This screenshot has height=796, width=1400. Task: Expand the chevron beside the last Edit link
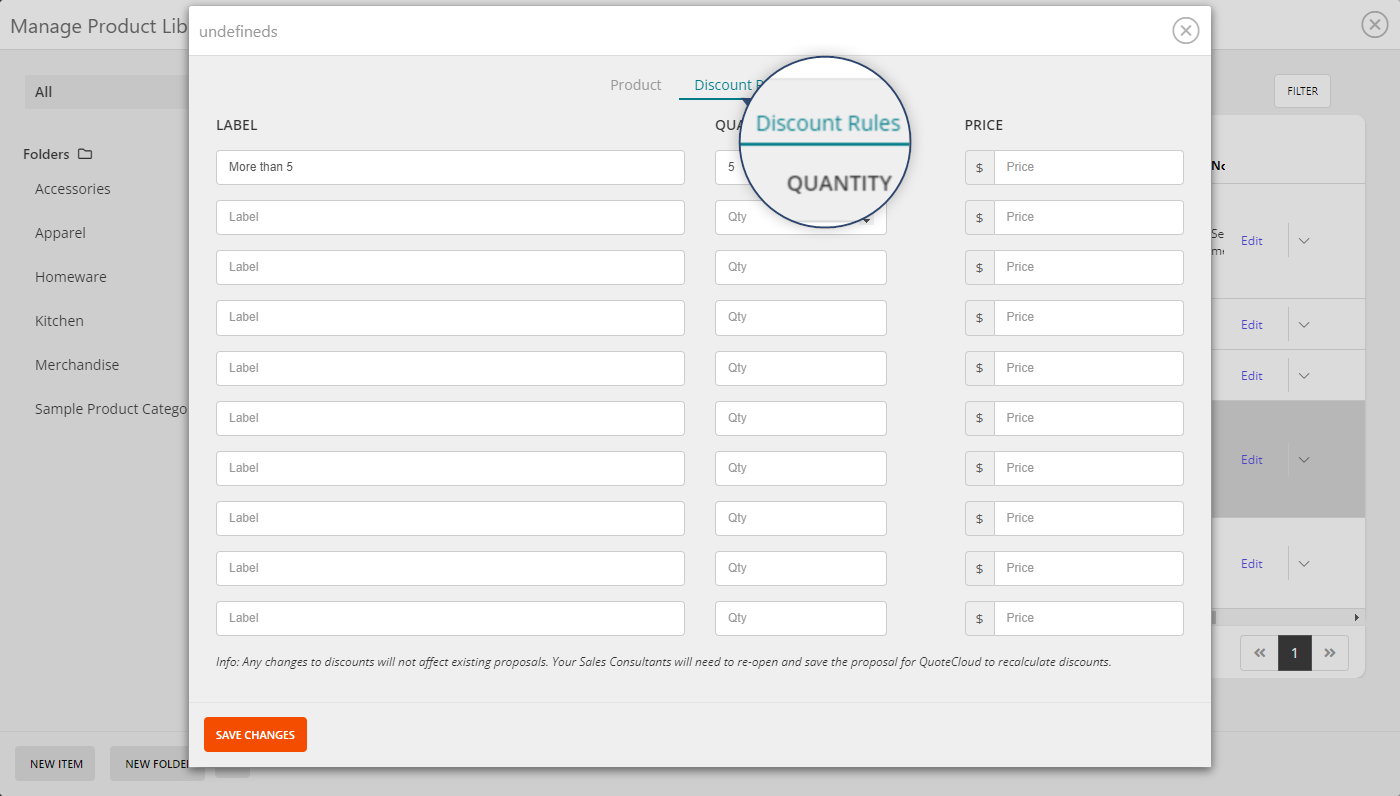click(x=1303, y=563)
